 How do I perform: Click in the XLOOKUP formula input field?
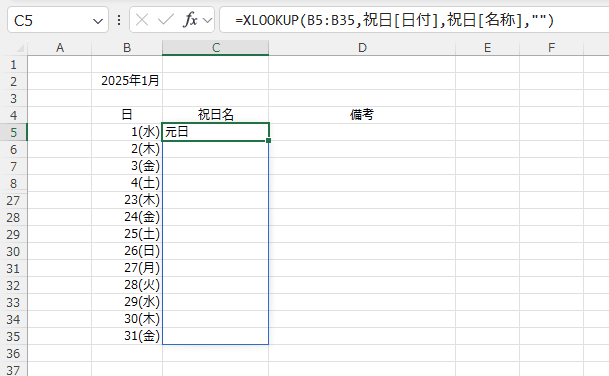coord(414,20)
